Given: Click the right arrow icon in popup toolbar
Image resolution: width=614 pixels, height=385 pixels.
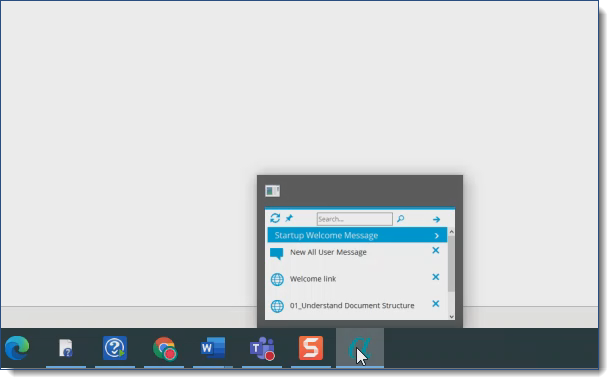Looking at the screenshot, I should (x=436, y=219).
